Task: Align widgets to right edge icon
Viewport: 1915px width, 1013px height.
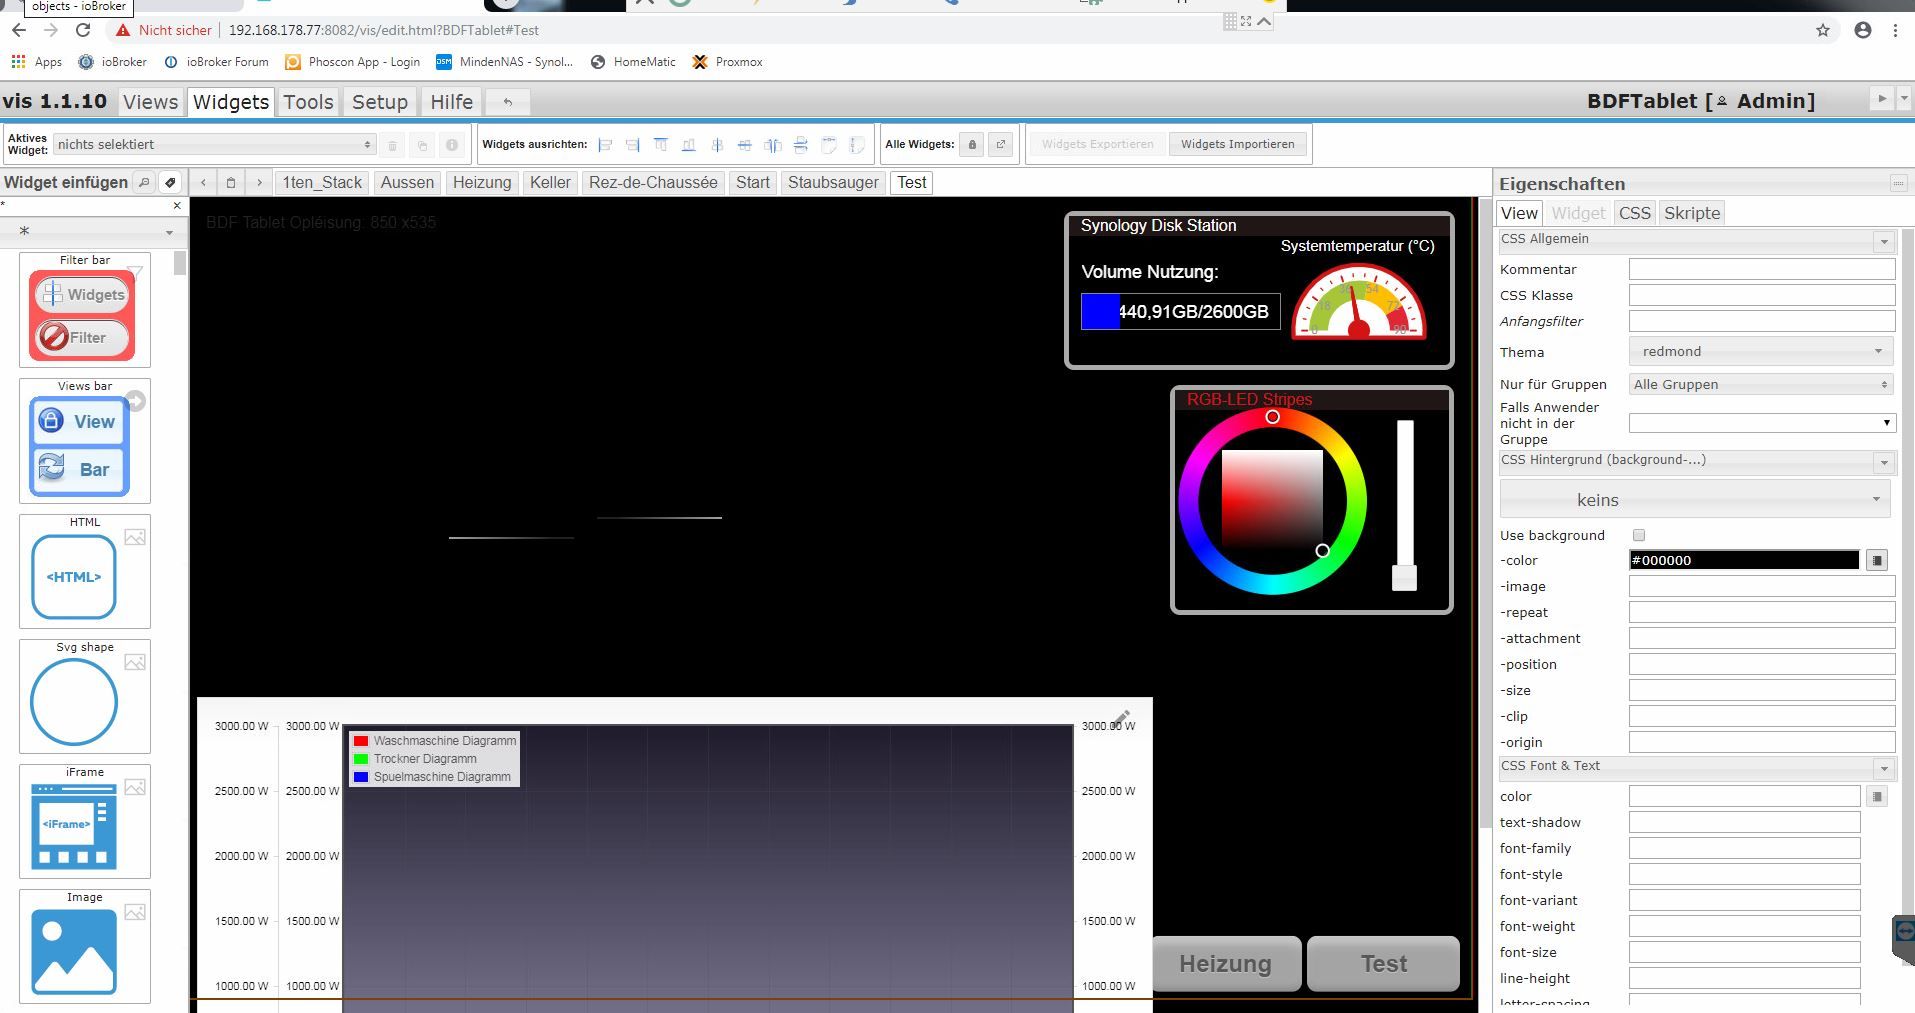Action: tap(633, 145)
